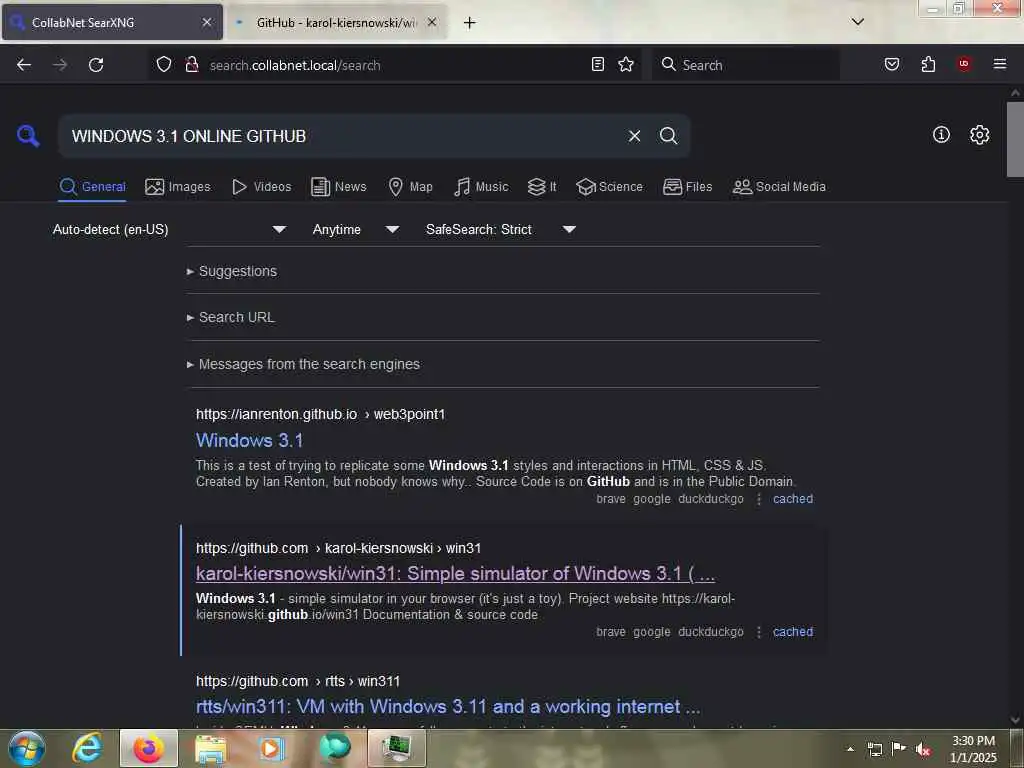Viewport: 1024px width, 768px height.
Task: Open Windows Explorer from taskbar
Action: [210, 748]
